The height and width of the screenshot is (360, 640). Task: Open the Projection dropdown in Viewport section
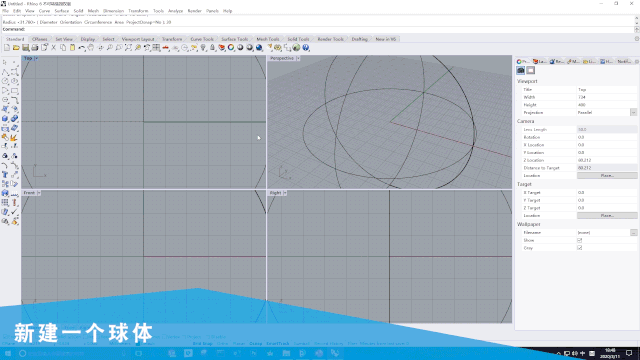click(633, 112)
